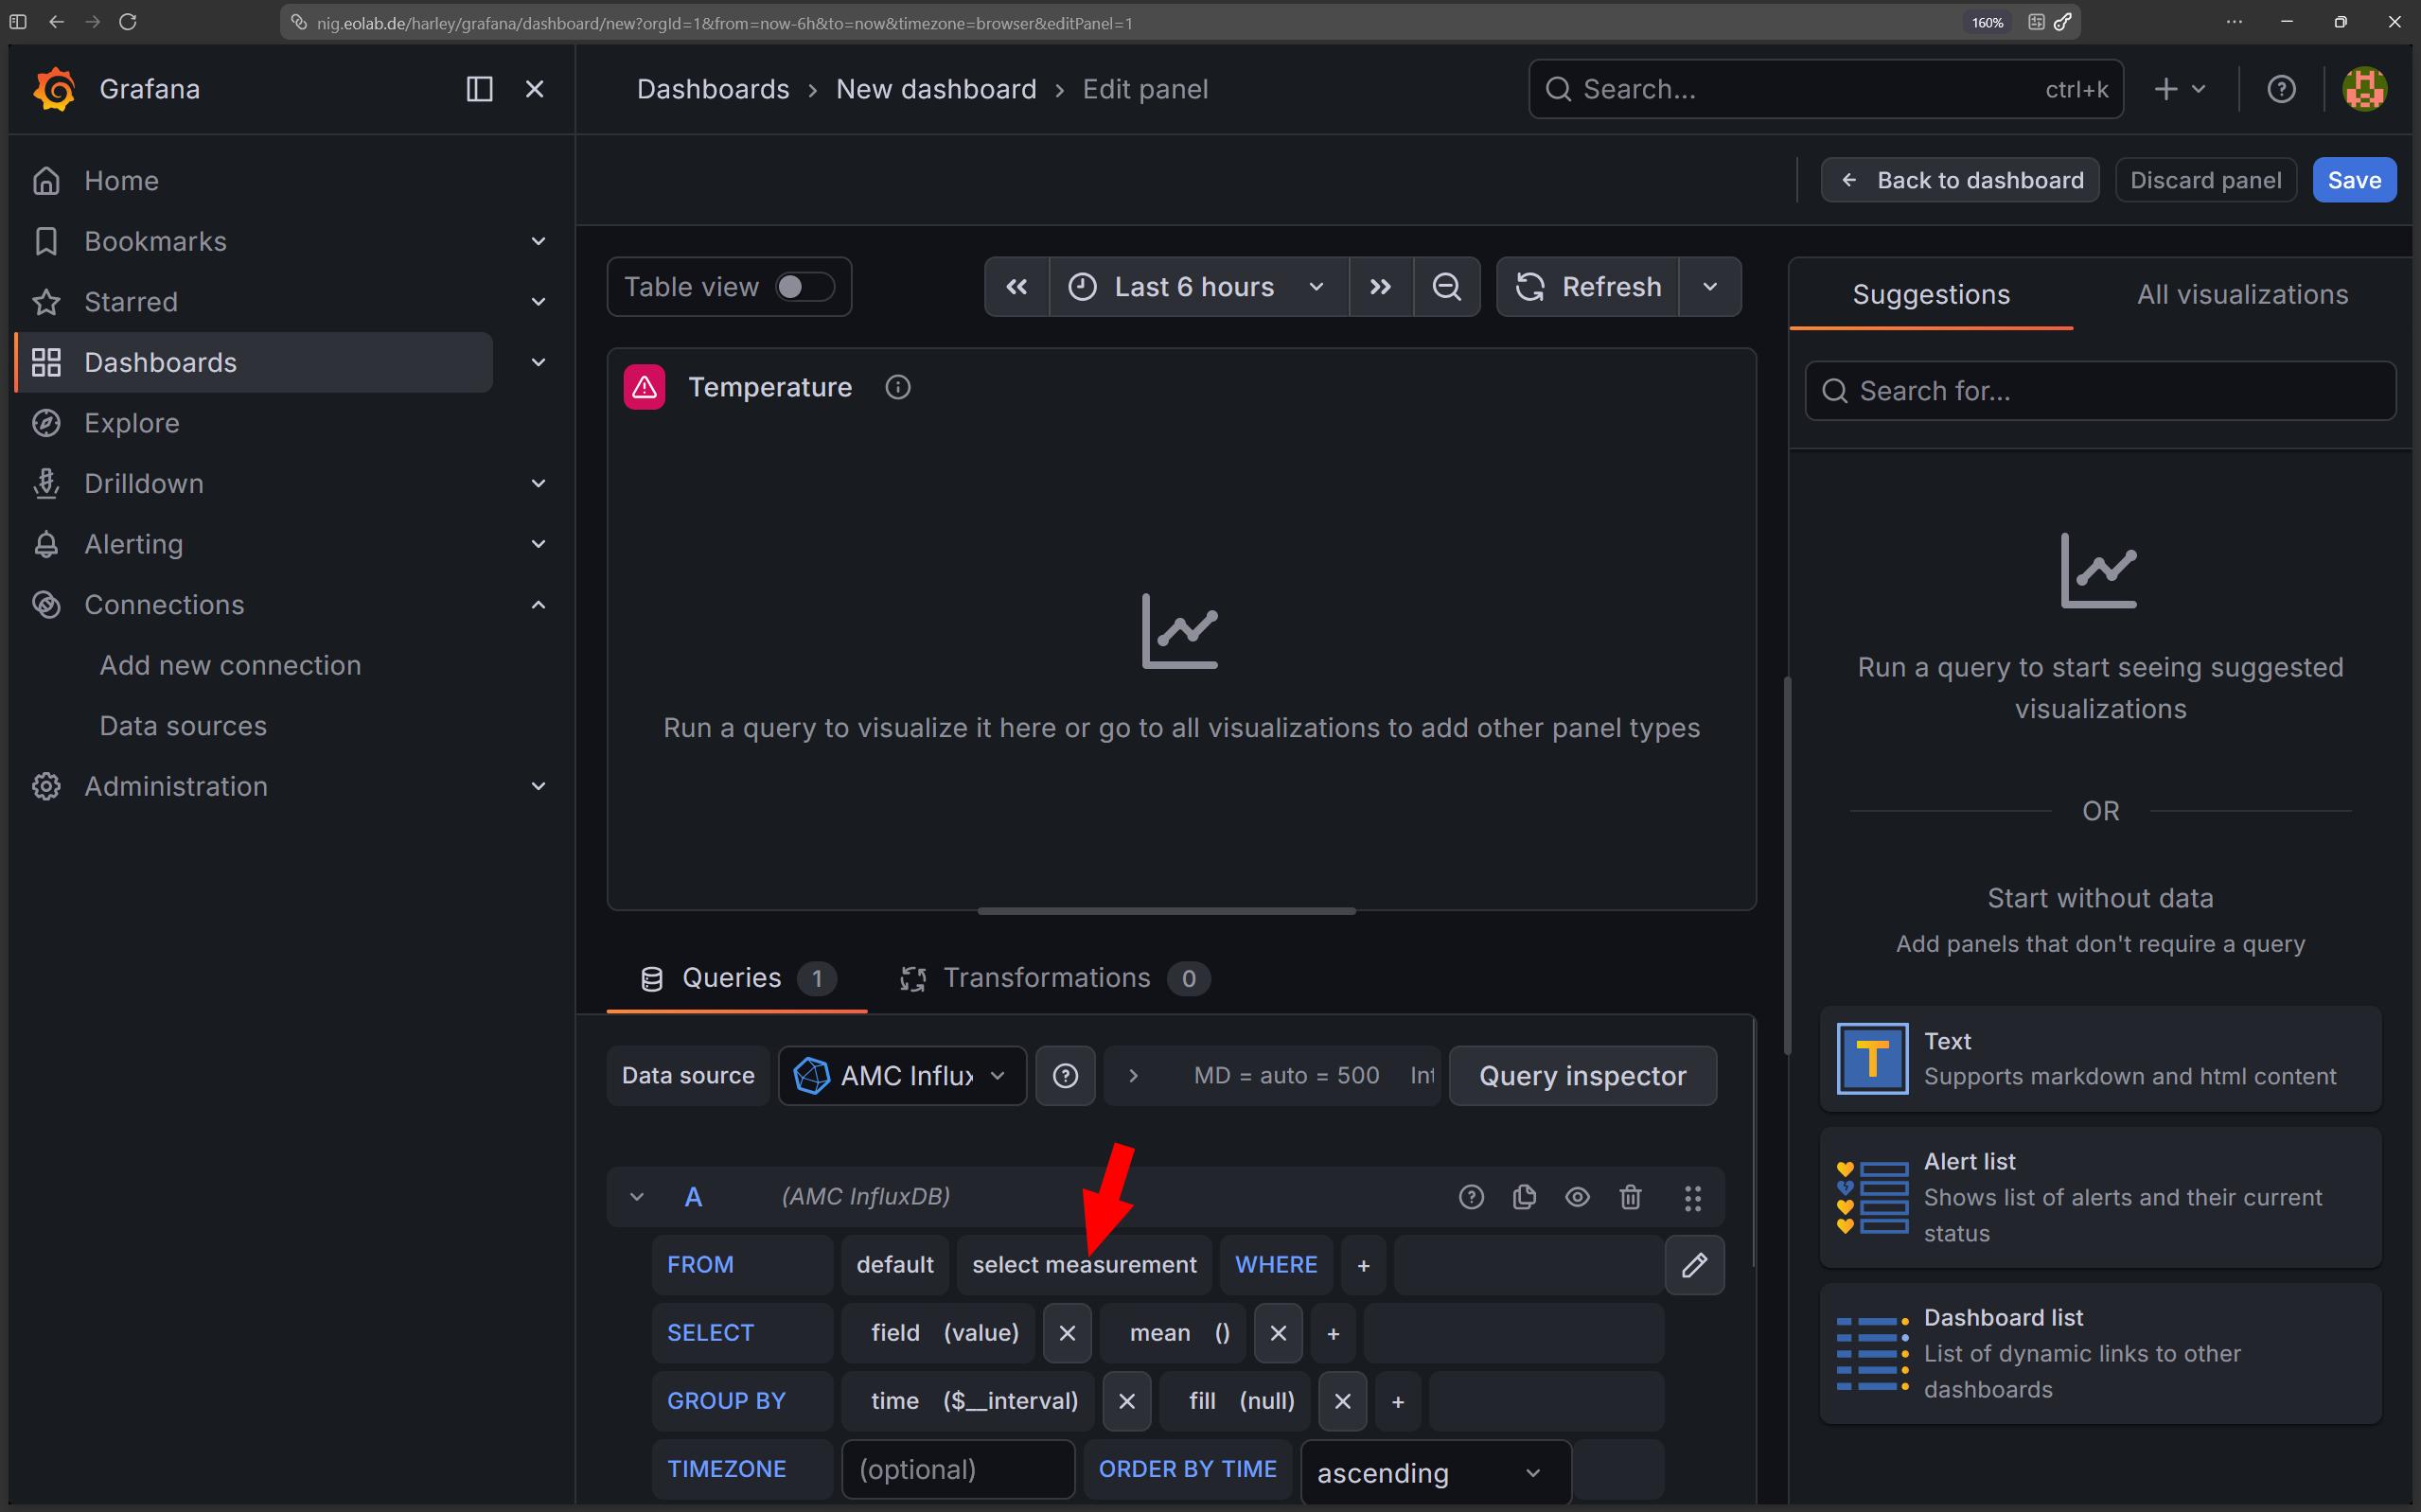Viewport: 2421px width, 1512px height.
Task: Show query A help icon
Action: pyautogui.click(x=1471, y=1197)
